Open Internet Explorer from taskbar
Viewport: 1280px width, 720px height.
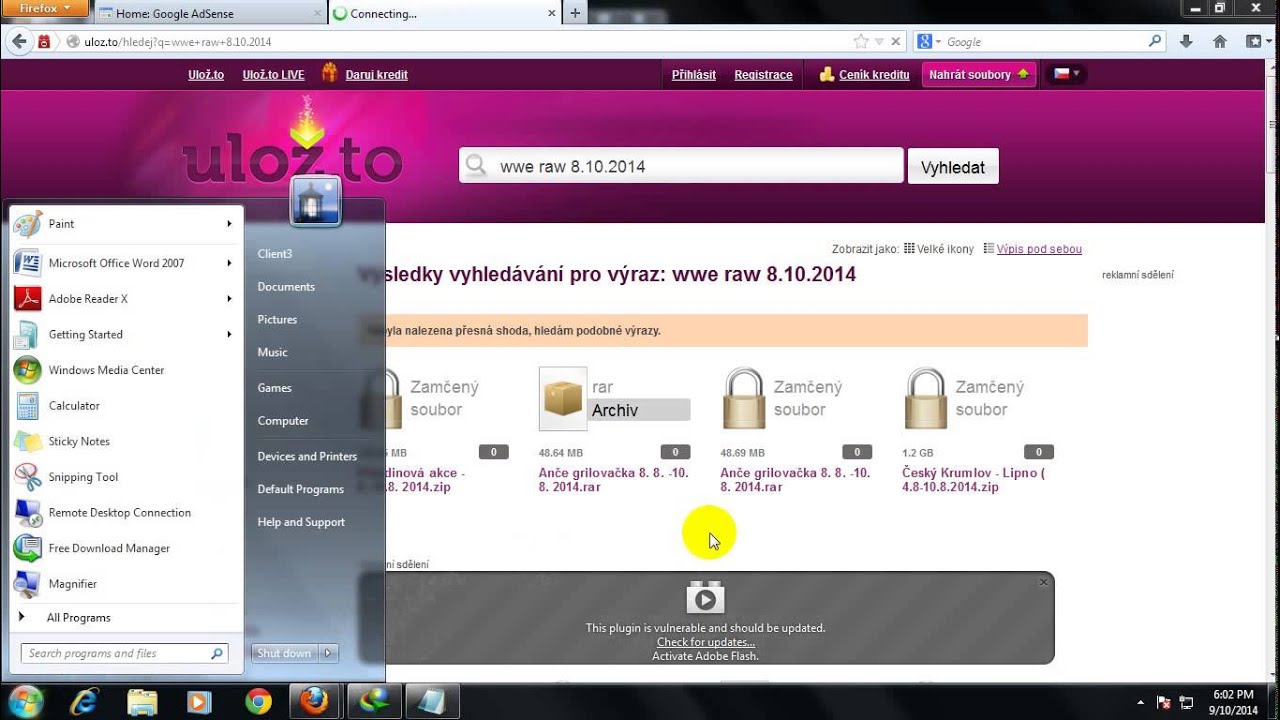(x=86, y=702)
